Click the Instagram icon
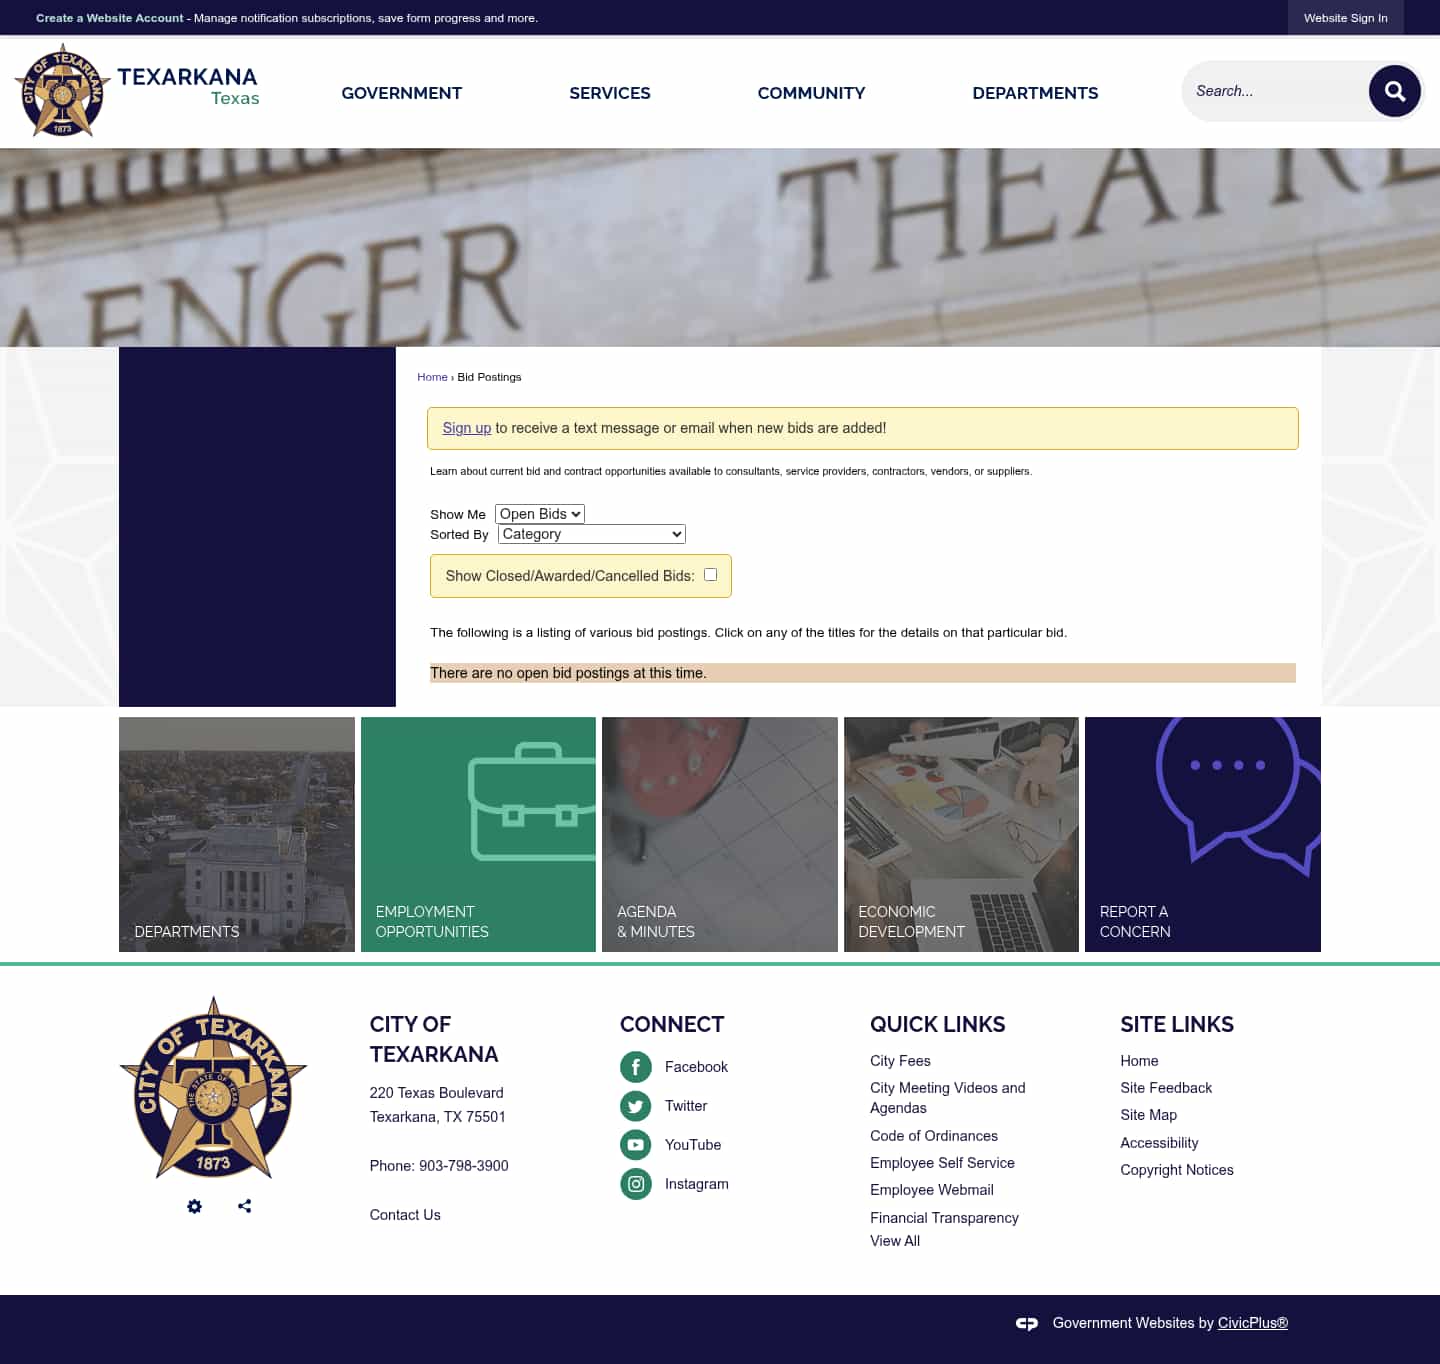1440x1364 pixels. coord(636,1183)
